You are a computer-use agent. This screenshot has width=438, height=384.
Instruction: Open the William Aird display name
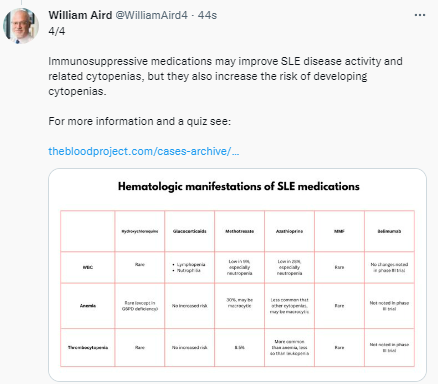click(x=80, y=15)
